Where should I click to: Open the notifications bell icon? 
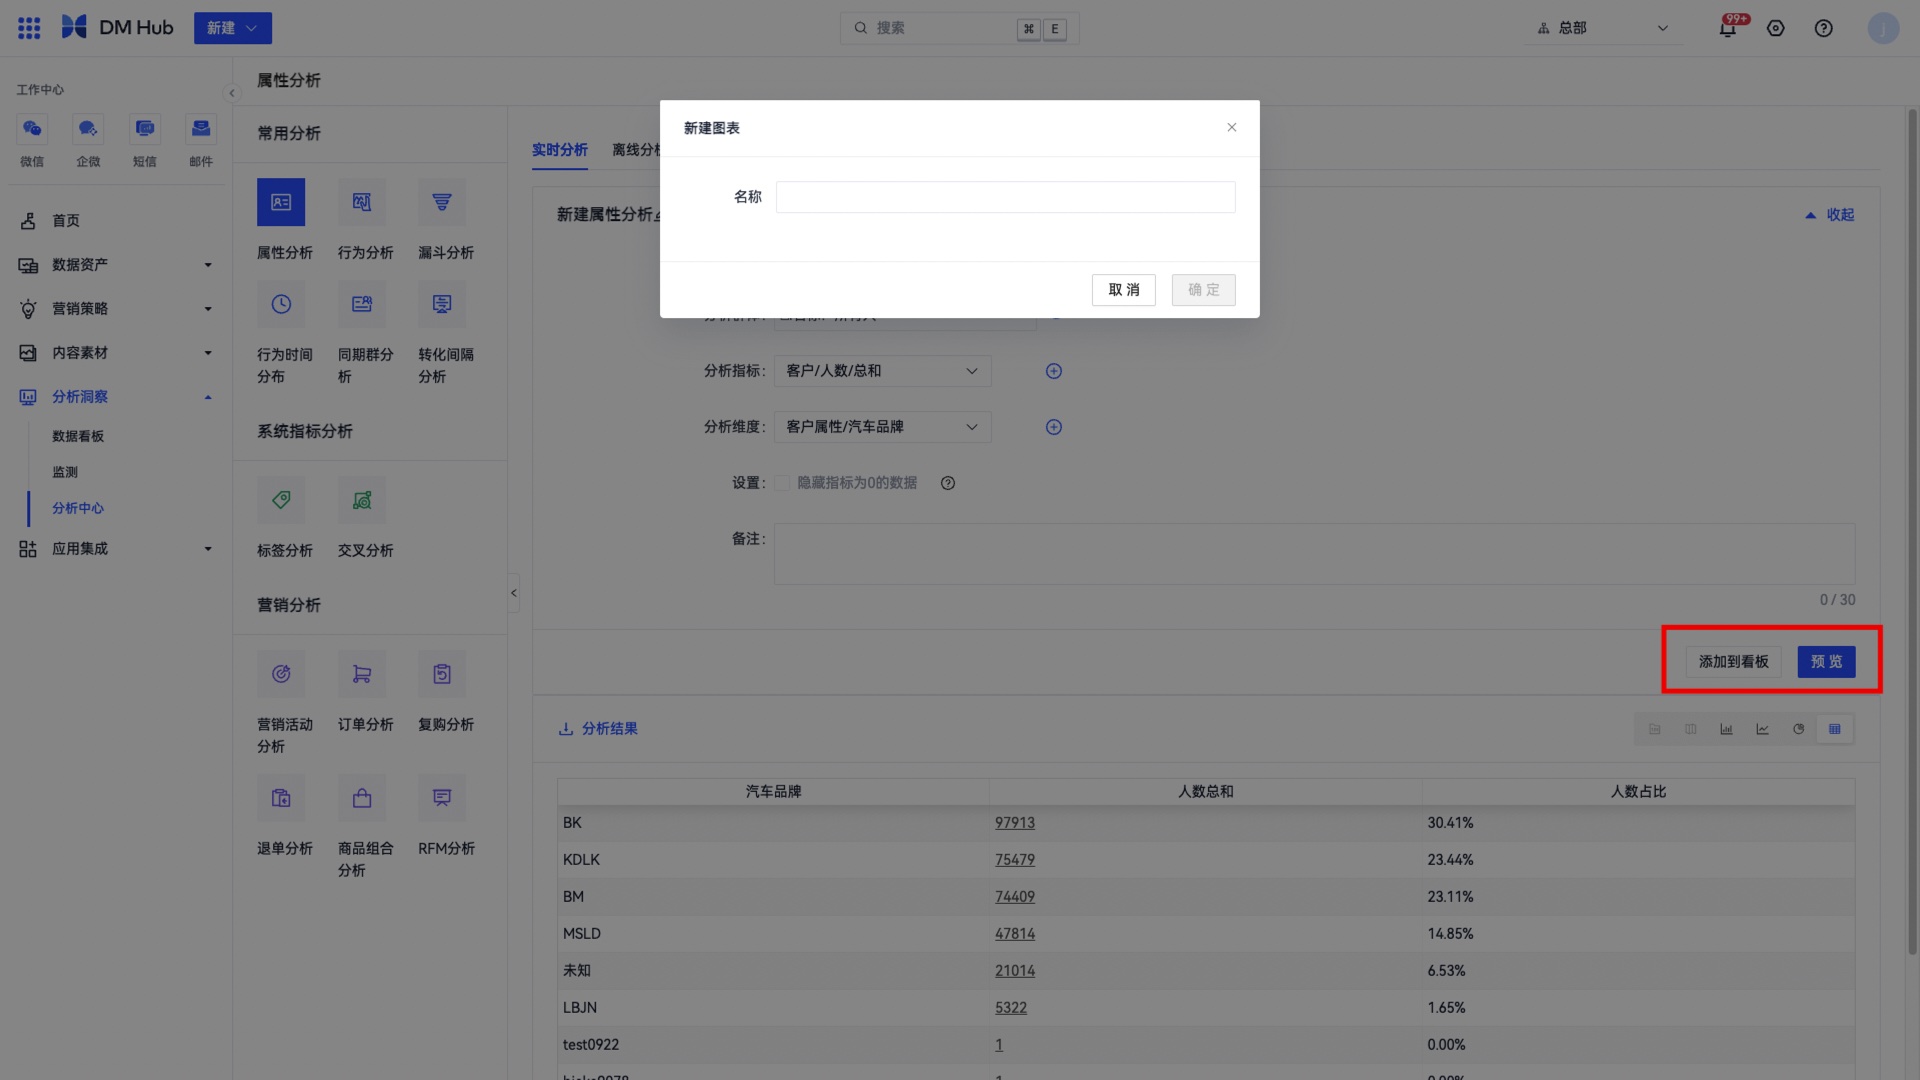(1728, 28)
